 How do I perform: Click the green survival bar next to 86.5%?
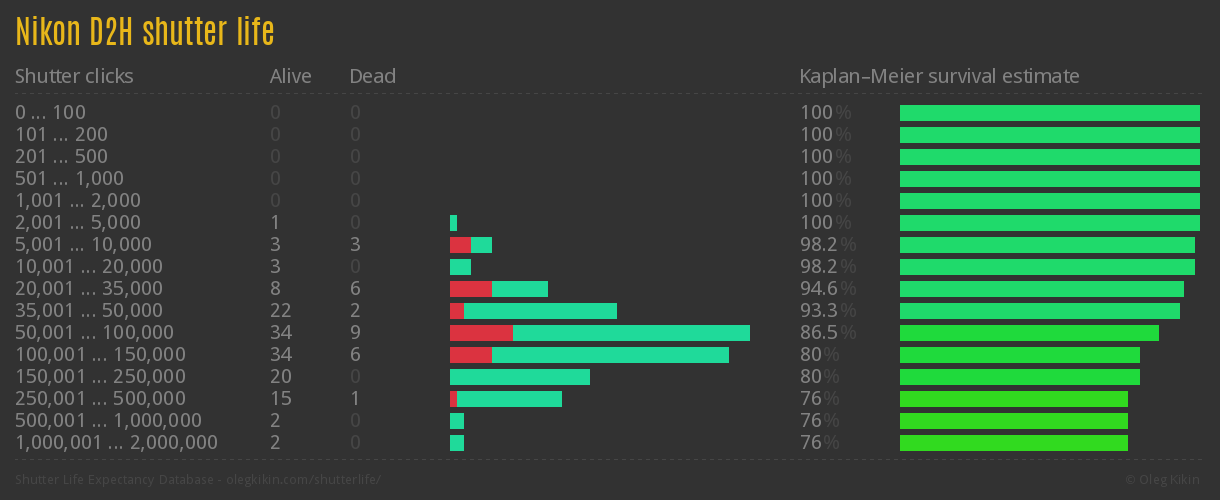coord(1029,333)
